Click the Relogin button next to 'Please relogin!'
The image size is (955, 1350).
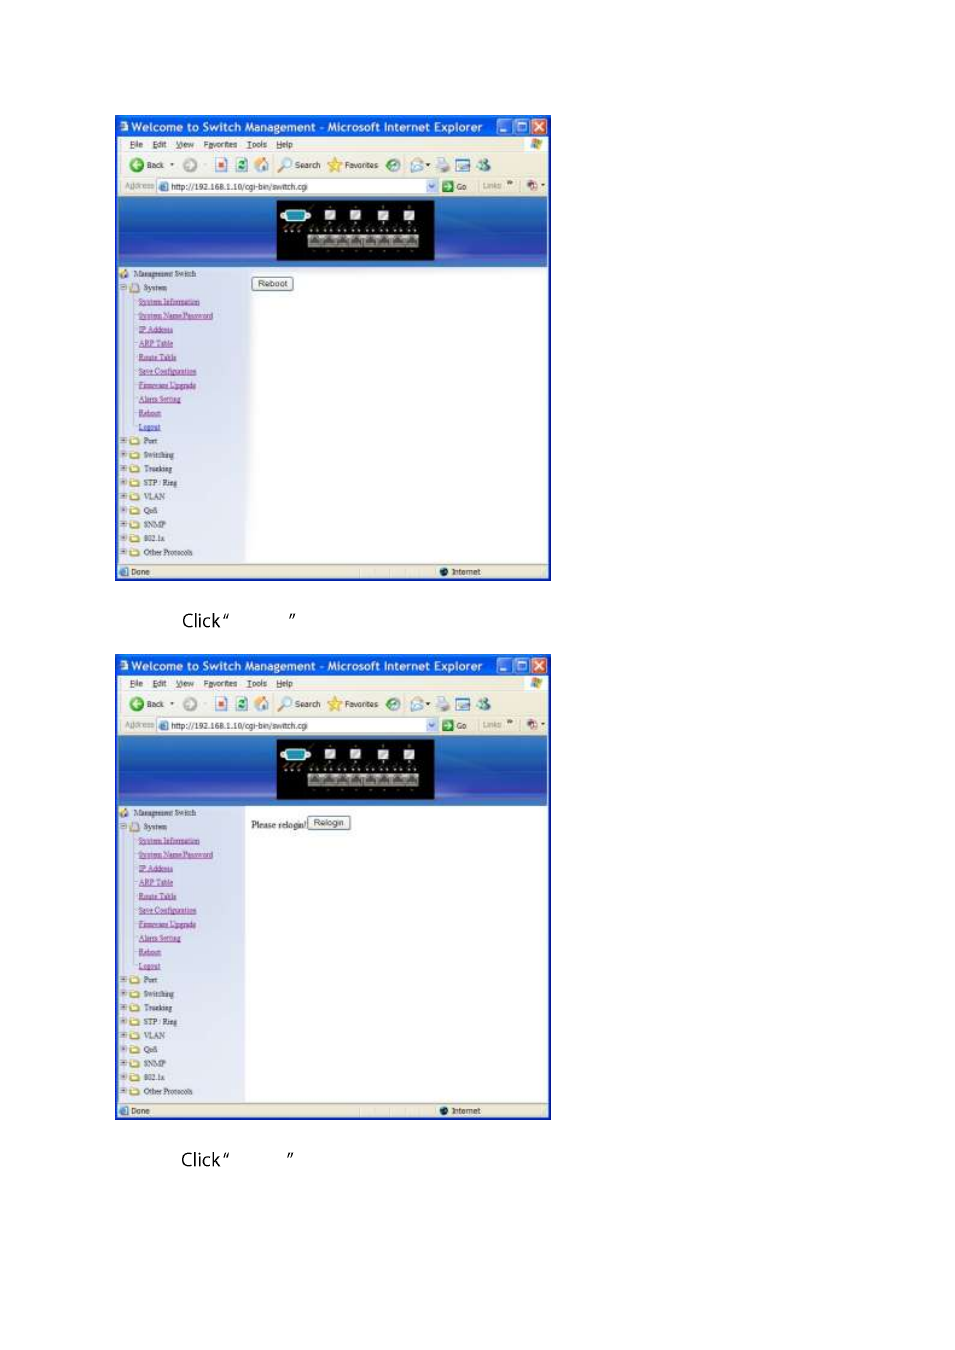(x=328, y=823)
